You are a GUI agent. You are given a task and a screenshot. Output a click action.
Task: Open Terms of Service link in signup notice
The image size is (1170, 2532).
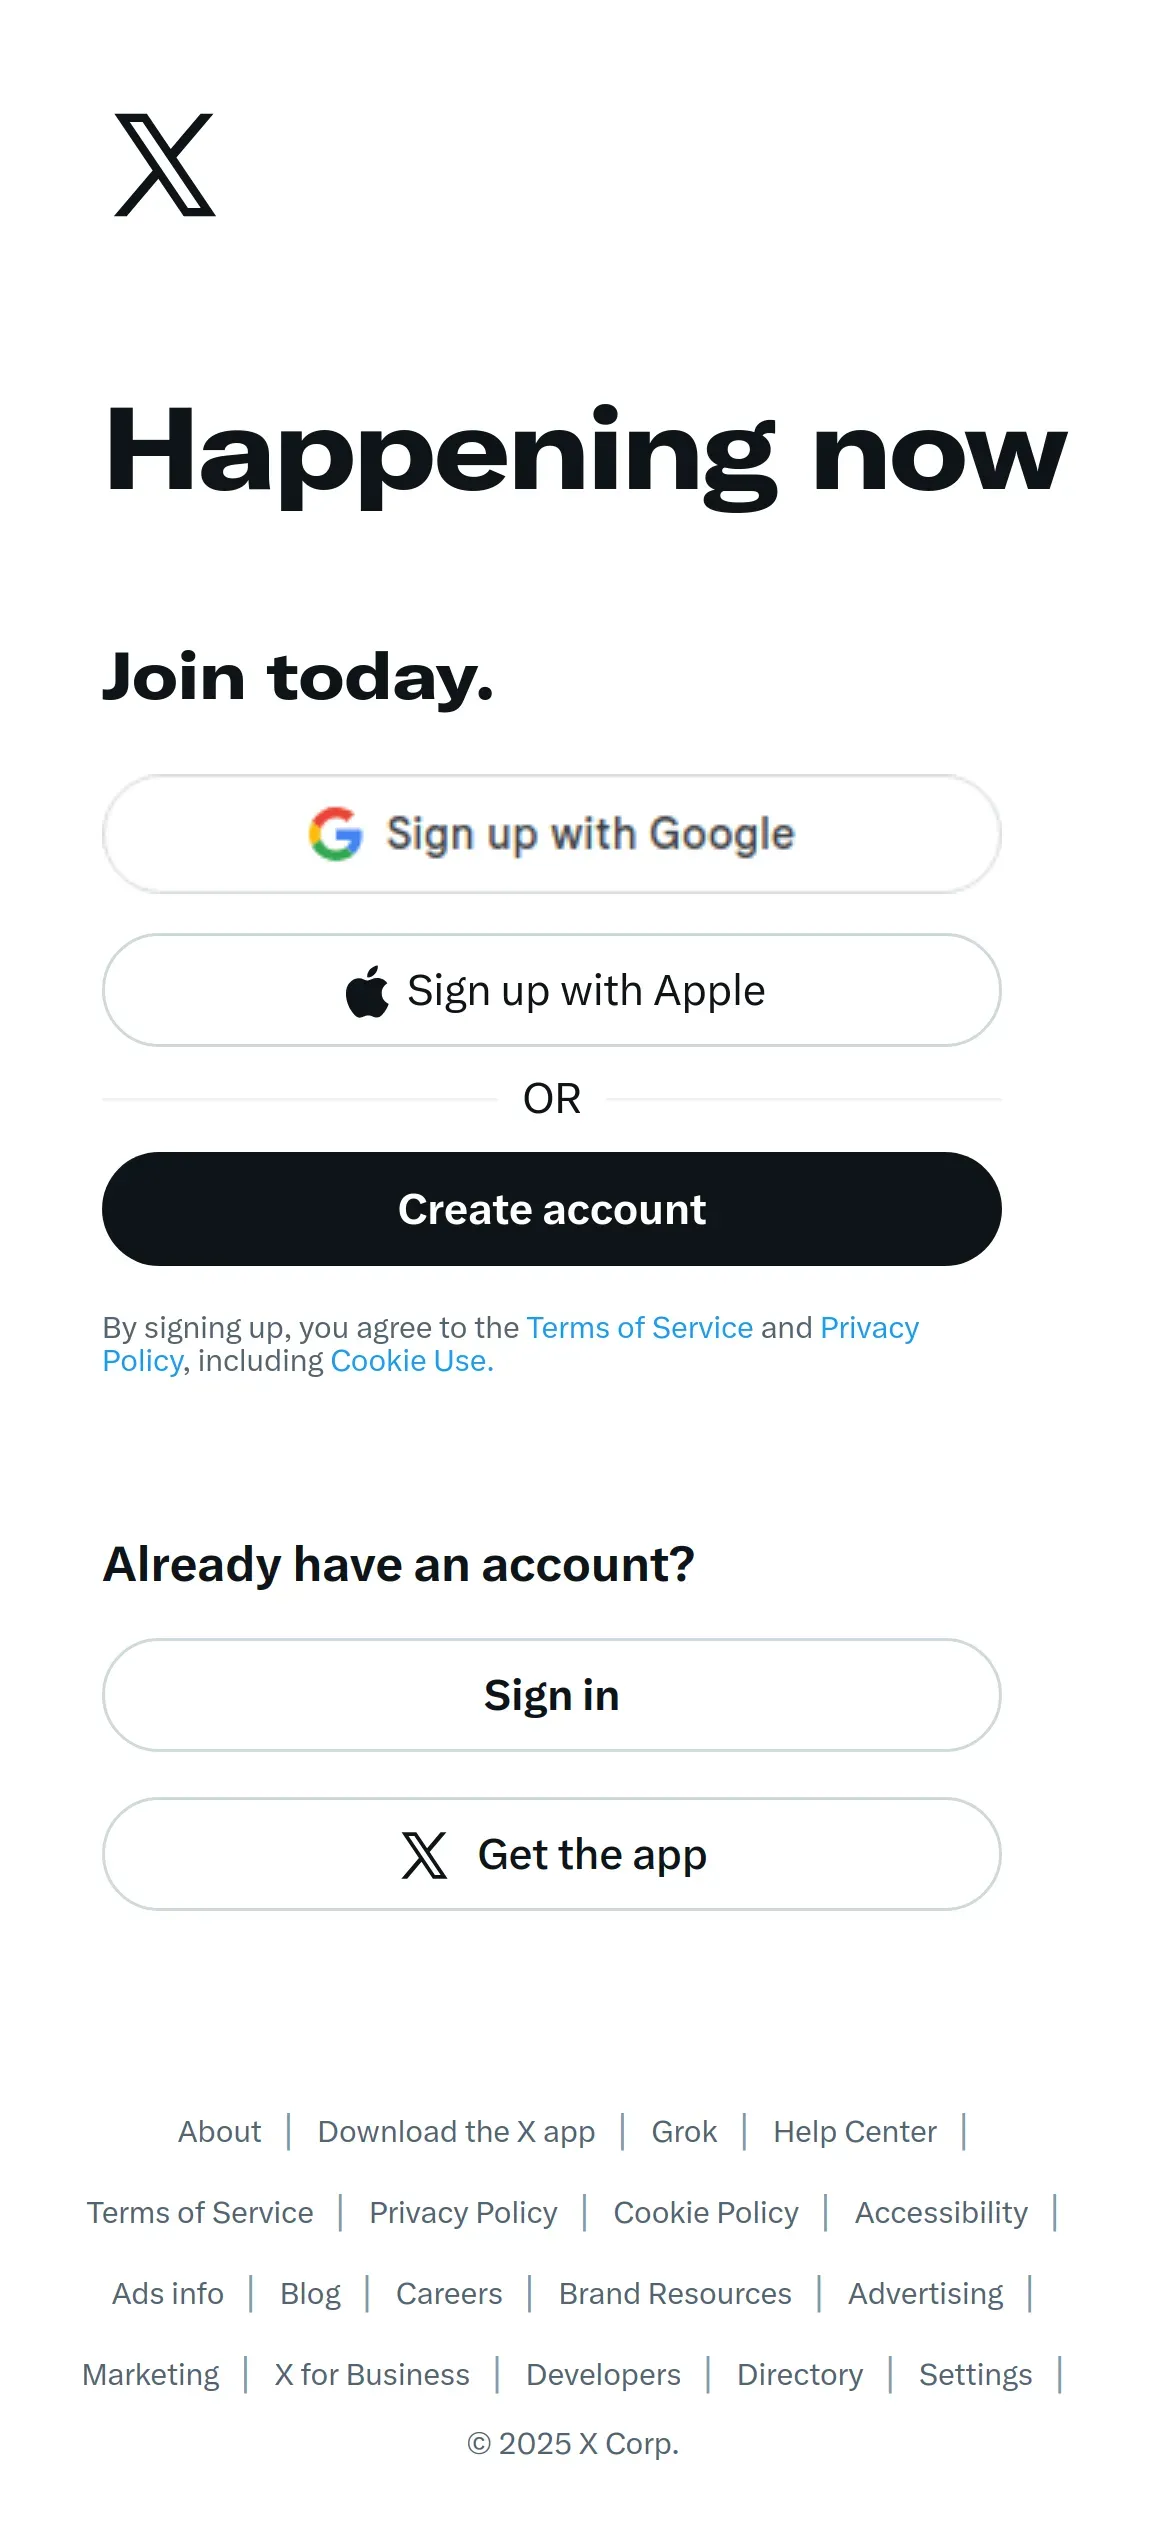pyautogui.click(x=640, y=1327)
